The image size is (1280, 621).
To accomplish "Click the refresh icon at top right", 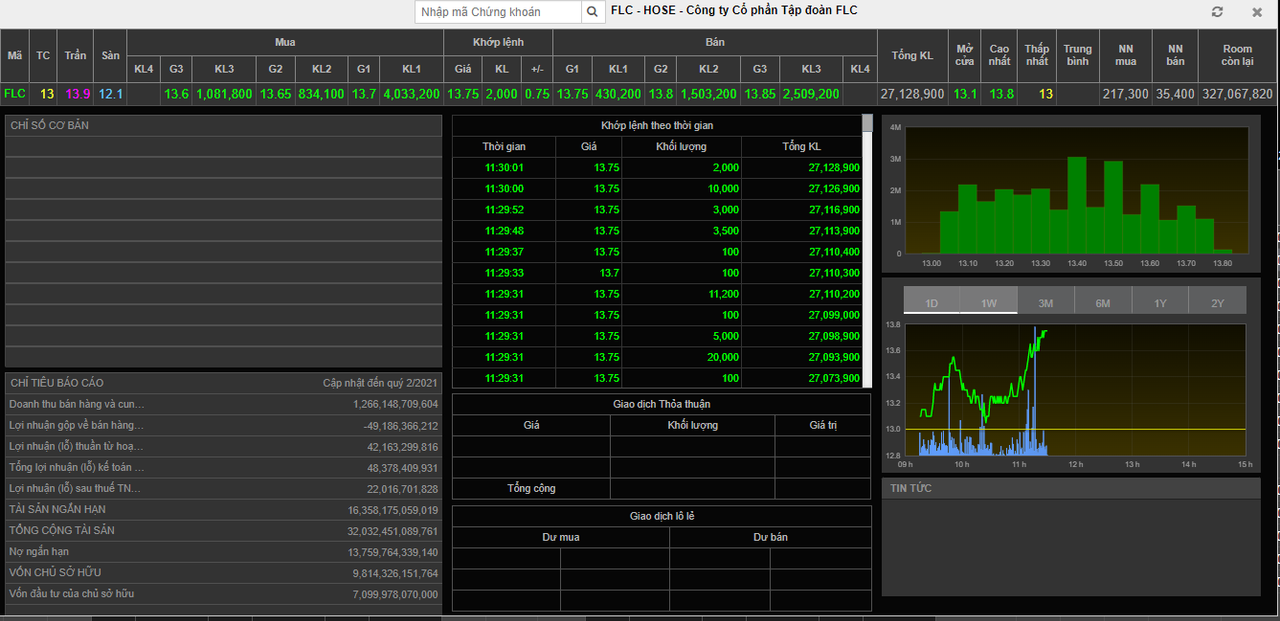I will pos(1217,12).
